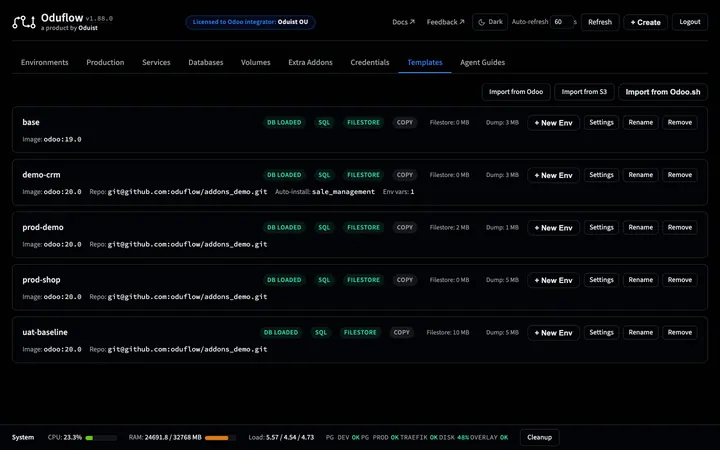Image resolution: width=720 pixels, height=450 pixels.
Task: Click Import from S3 button
Action: (x=584, y=92)
